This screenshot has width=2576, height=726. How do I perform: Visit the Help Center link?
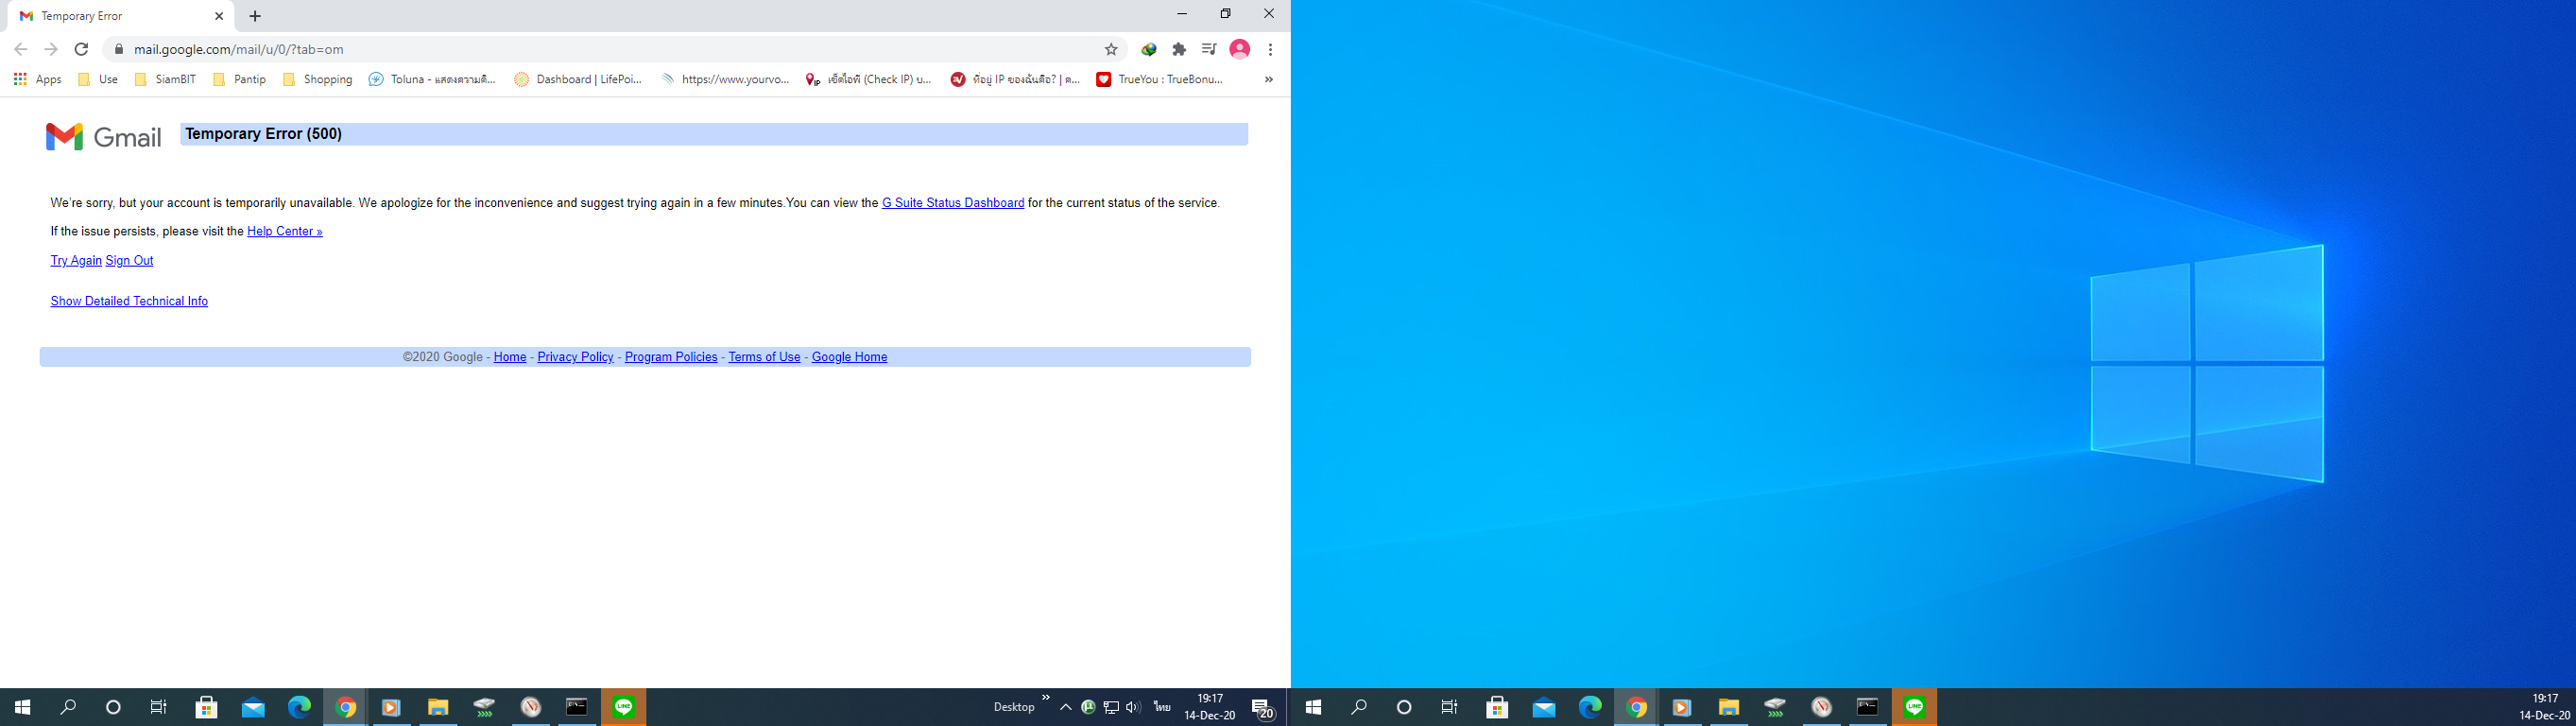[285, 231]
